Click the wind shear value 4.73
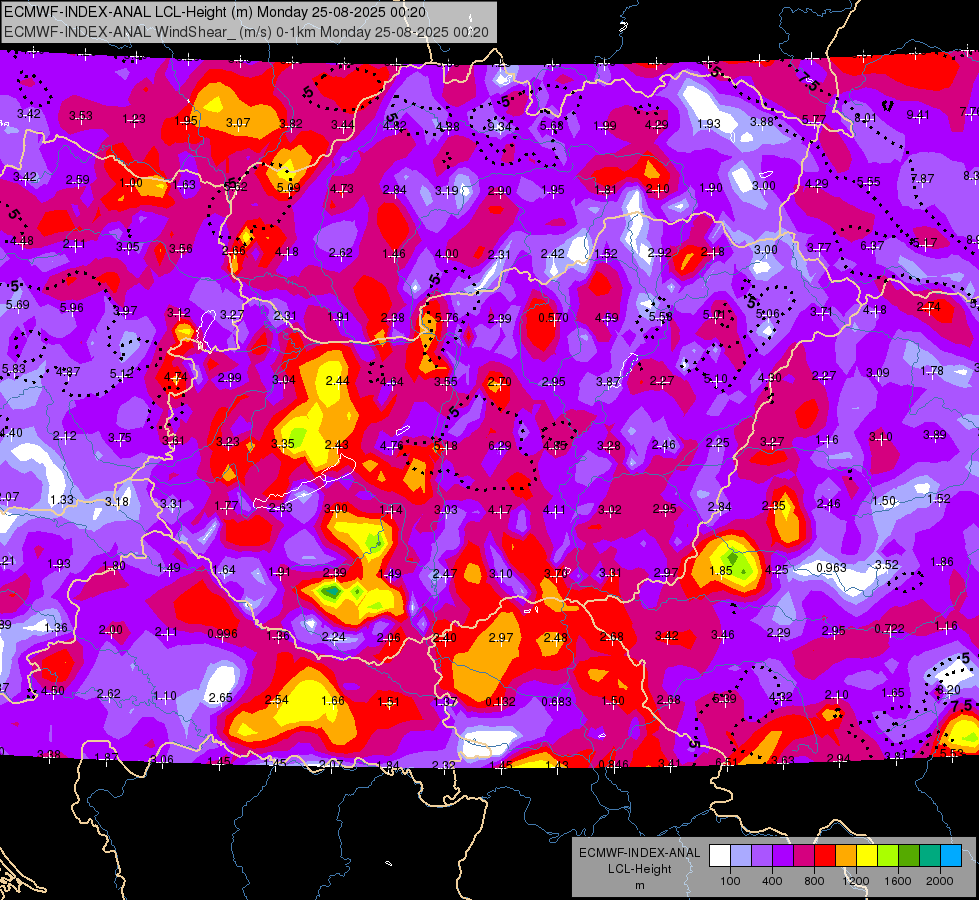This screenshot has height=900, width=979. tap(342, 189)
